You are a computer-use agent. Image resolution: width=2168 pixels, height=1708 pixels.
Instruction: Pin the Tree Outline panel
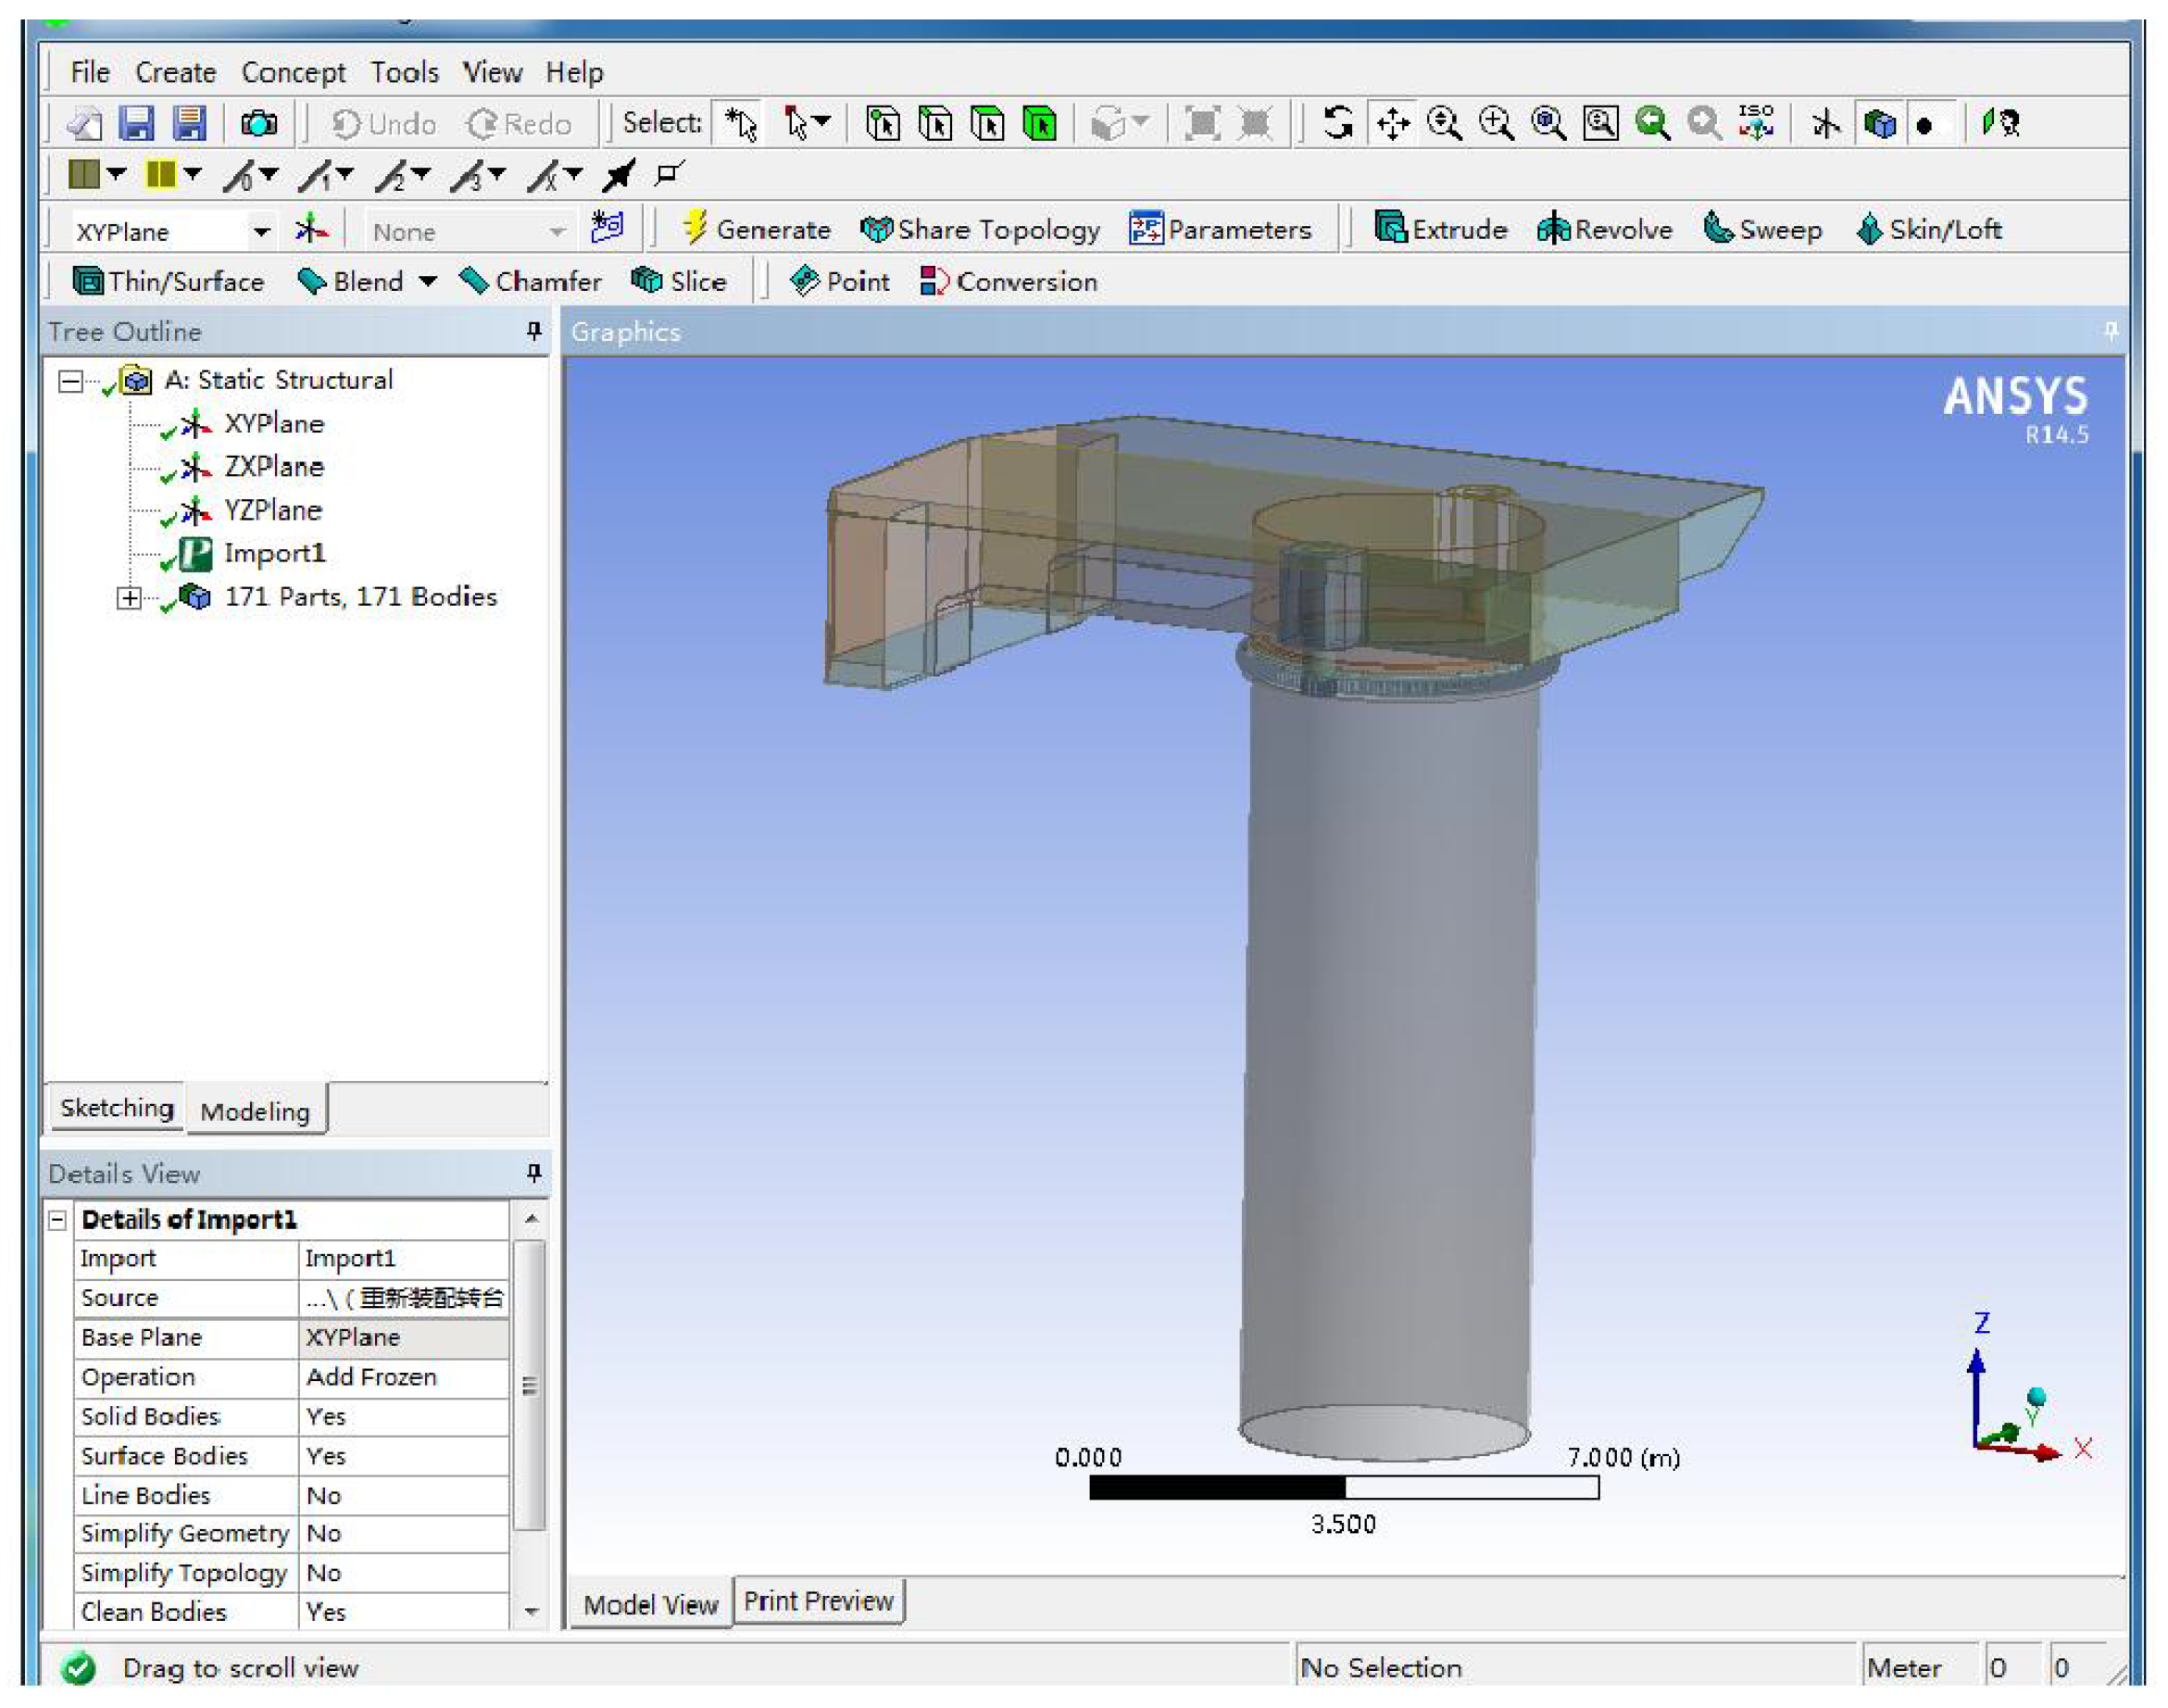(534, 330)
